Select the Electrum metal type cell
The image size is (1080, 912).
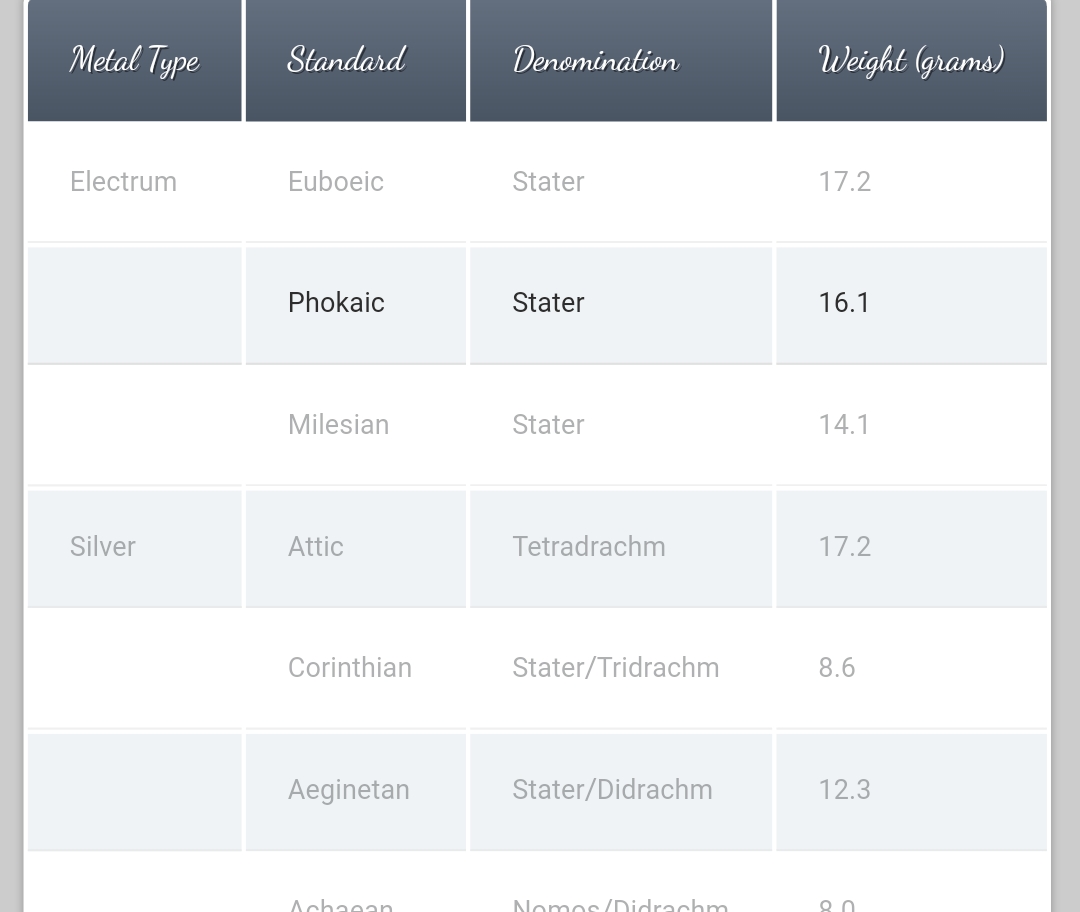click(135, 182)
